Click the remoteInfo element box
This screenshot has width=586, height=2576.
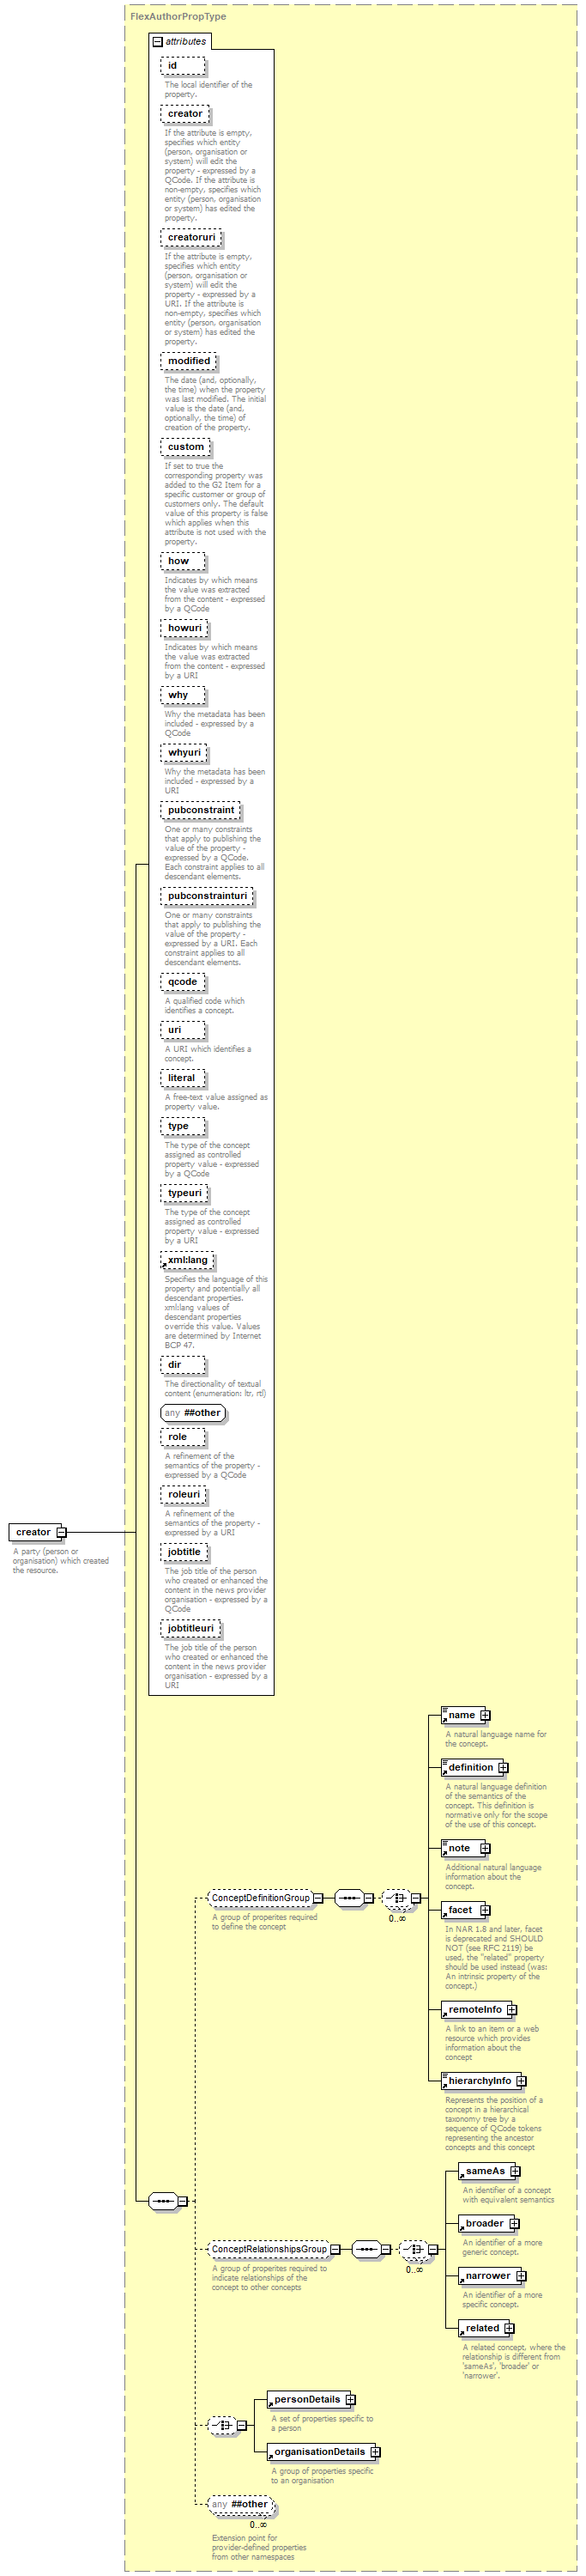(474, 2009)
